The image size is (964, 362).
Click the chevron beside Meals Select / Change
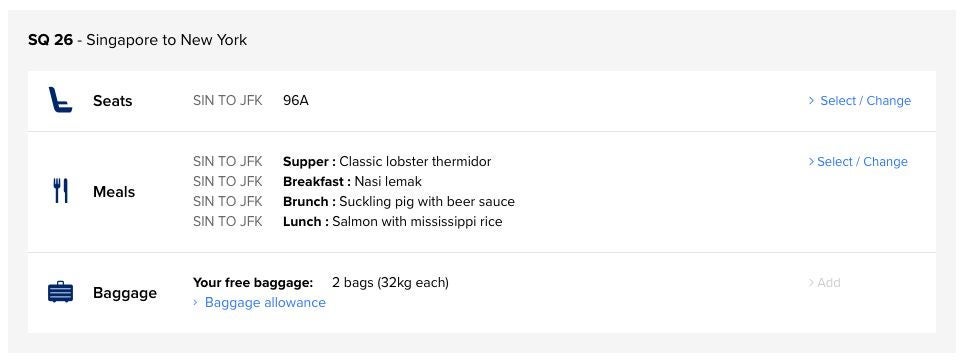pos(812,162)
